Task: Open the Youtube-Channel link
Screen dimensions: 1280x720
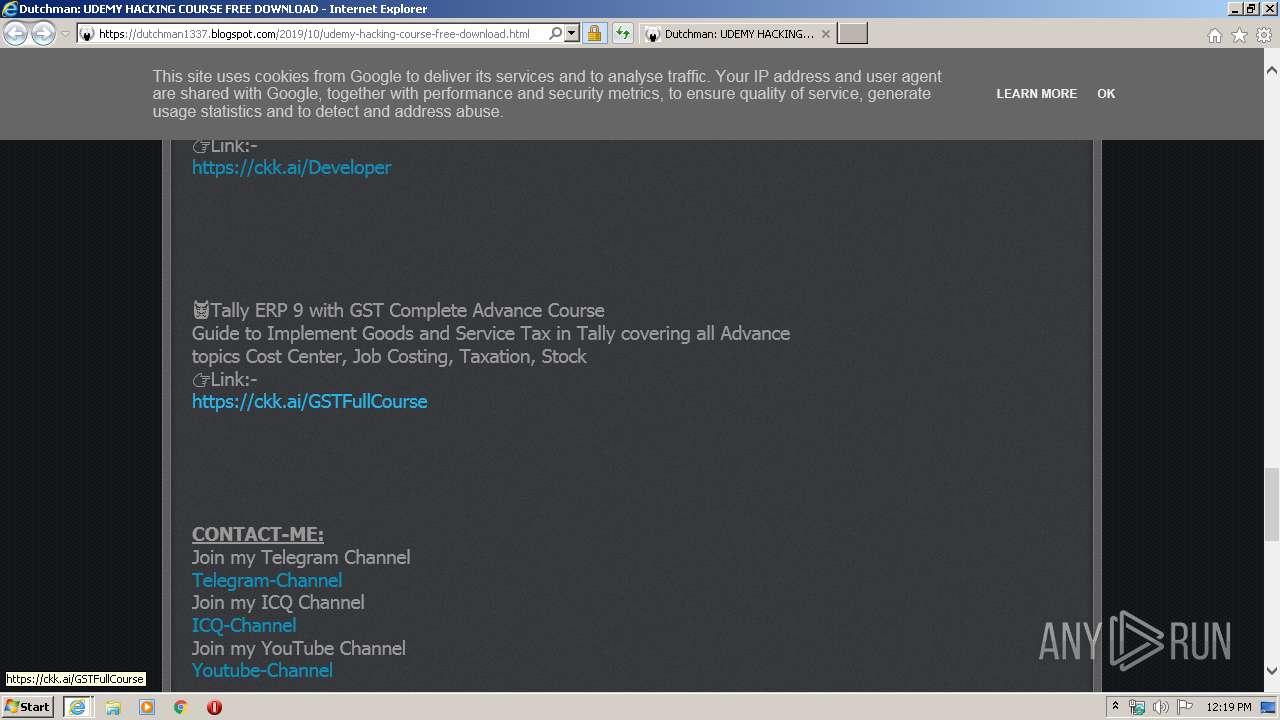Action: (262, 671)
